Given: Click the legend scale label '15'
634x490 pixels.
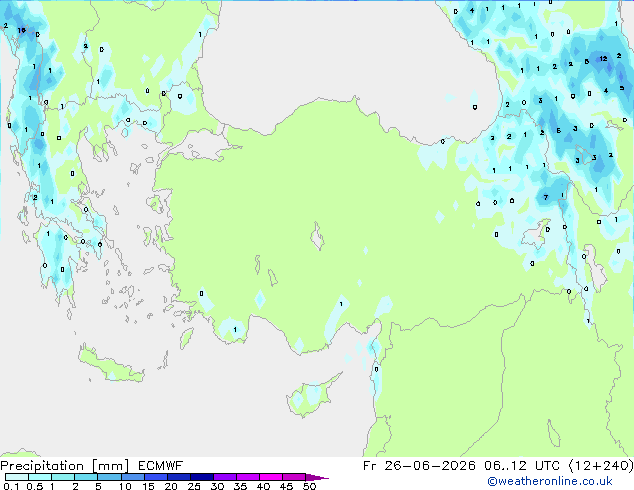Looking at the screenshot, I should click(148, 486).
